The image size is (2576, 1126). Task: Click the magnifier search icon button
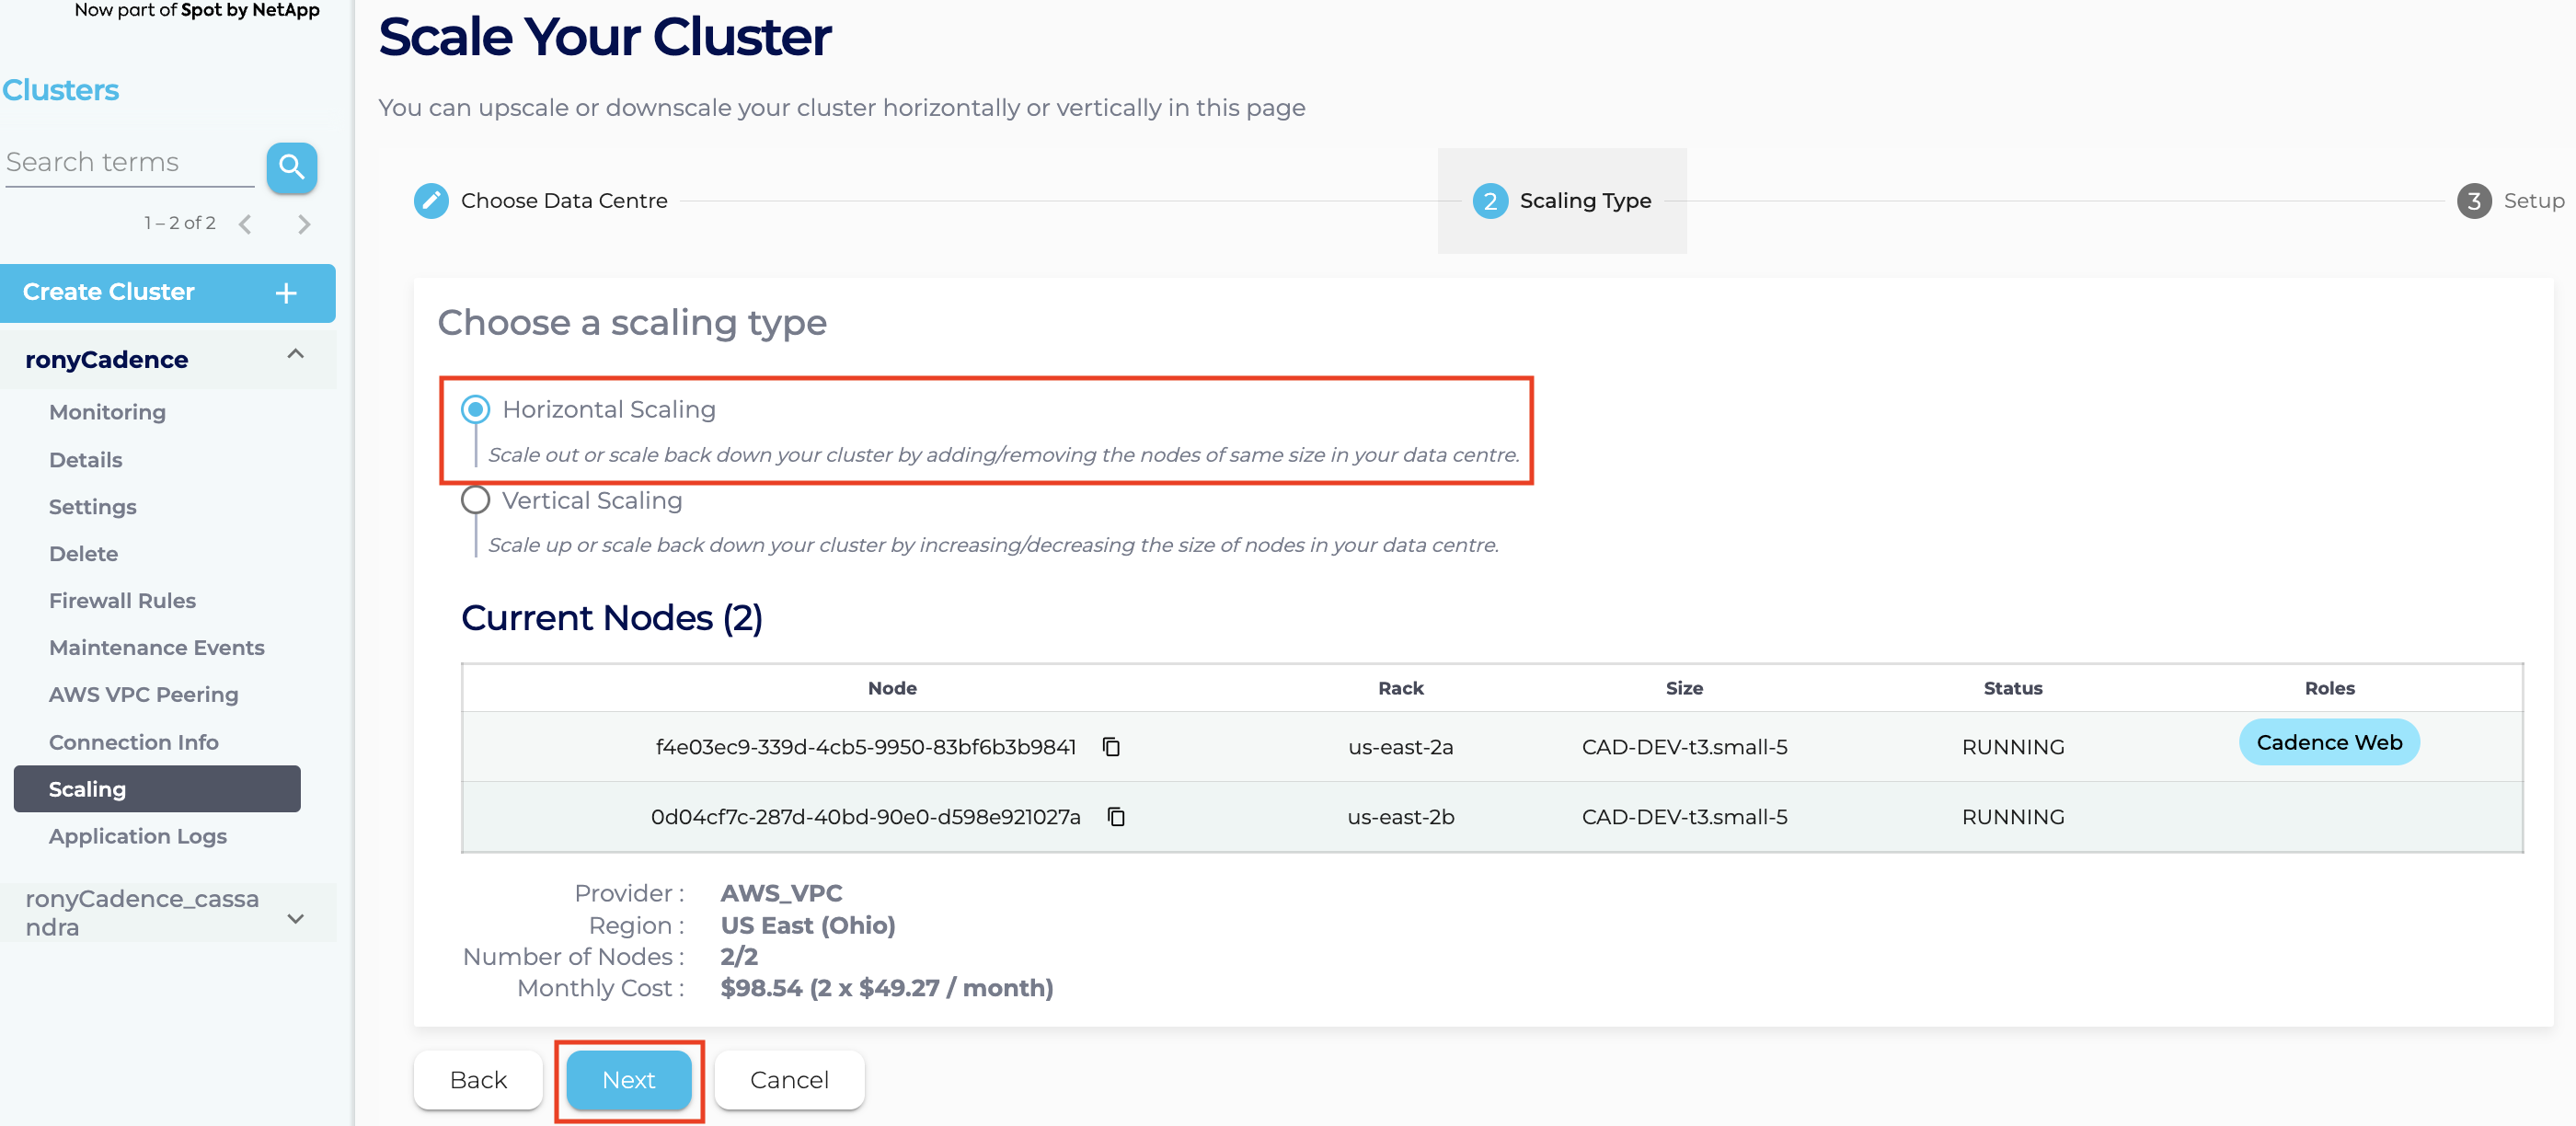point(291,166)
